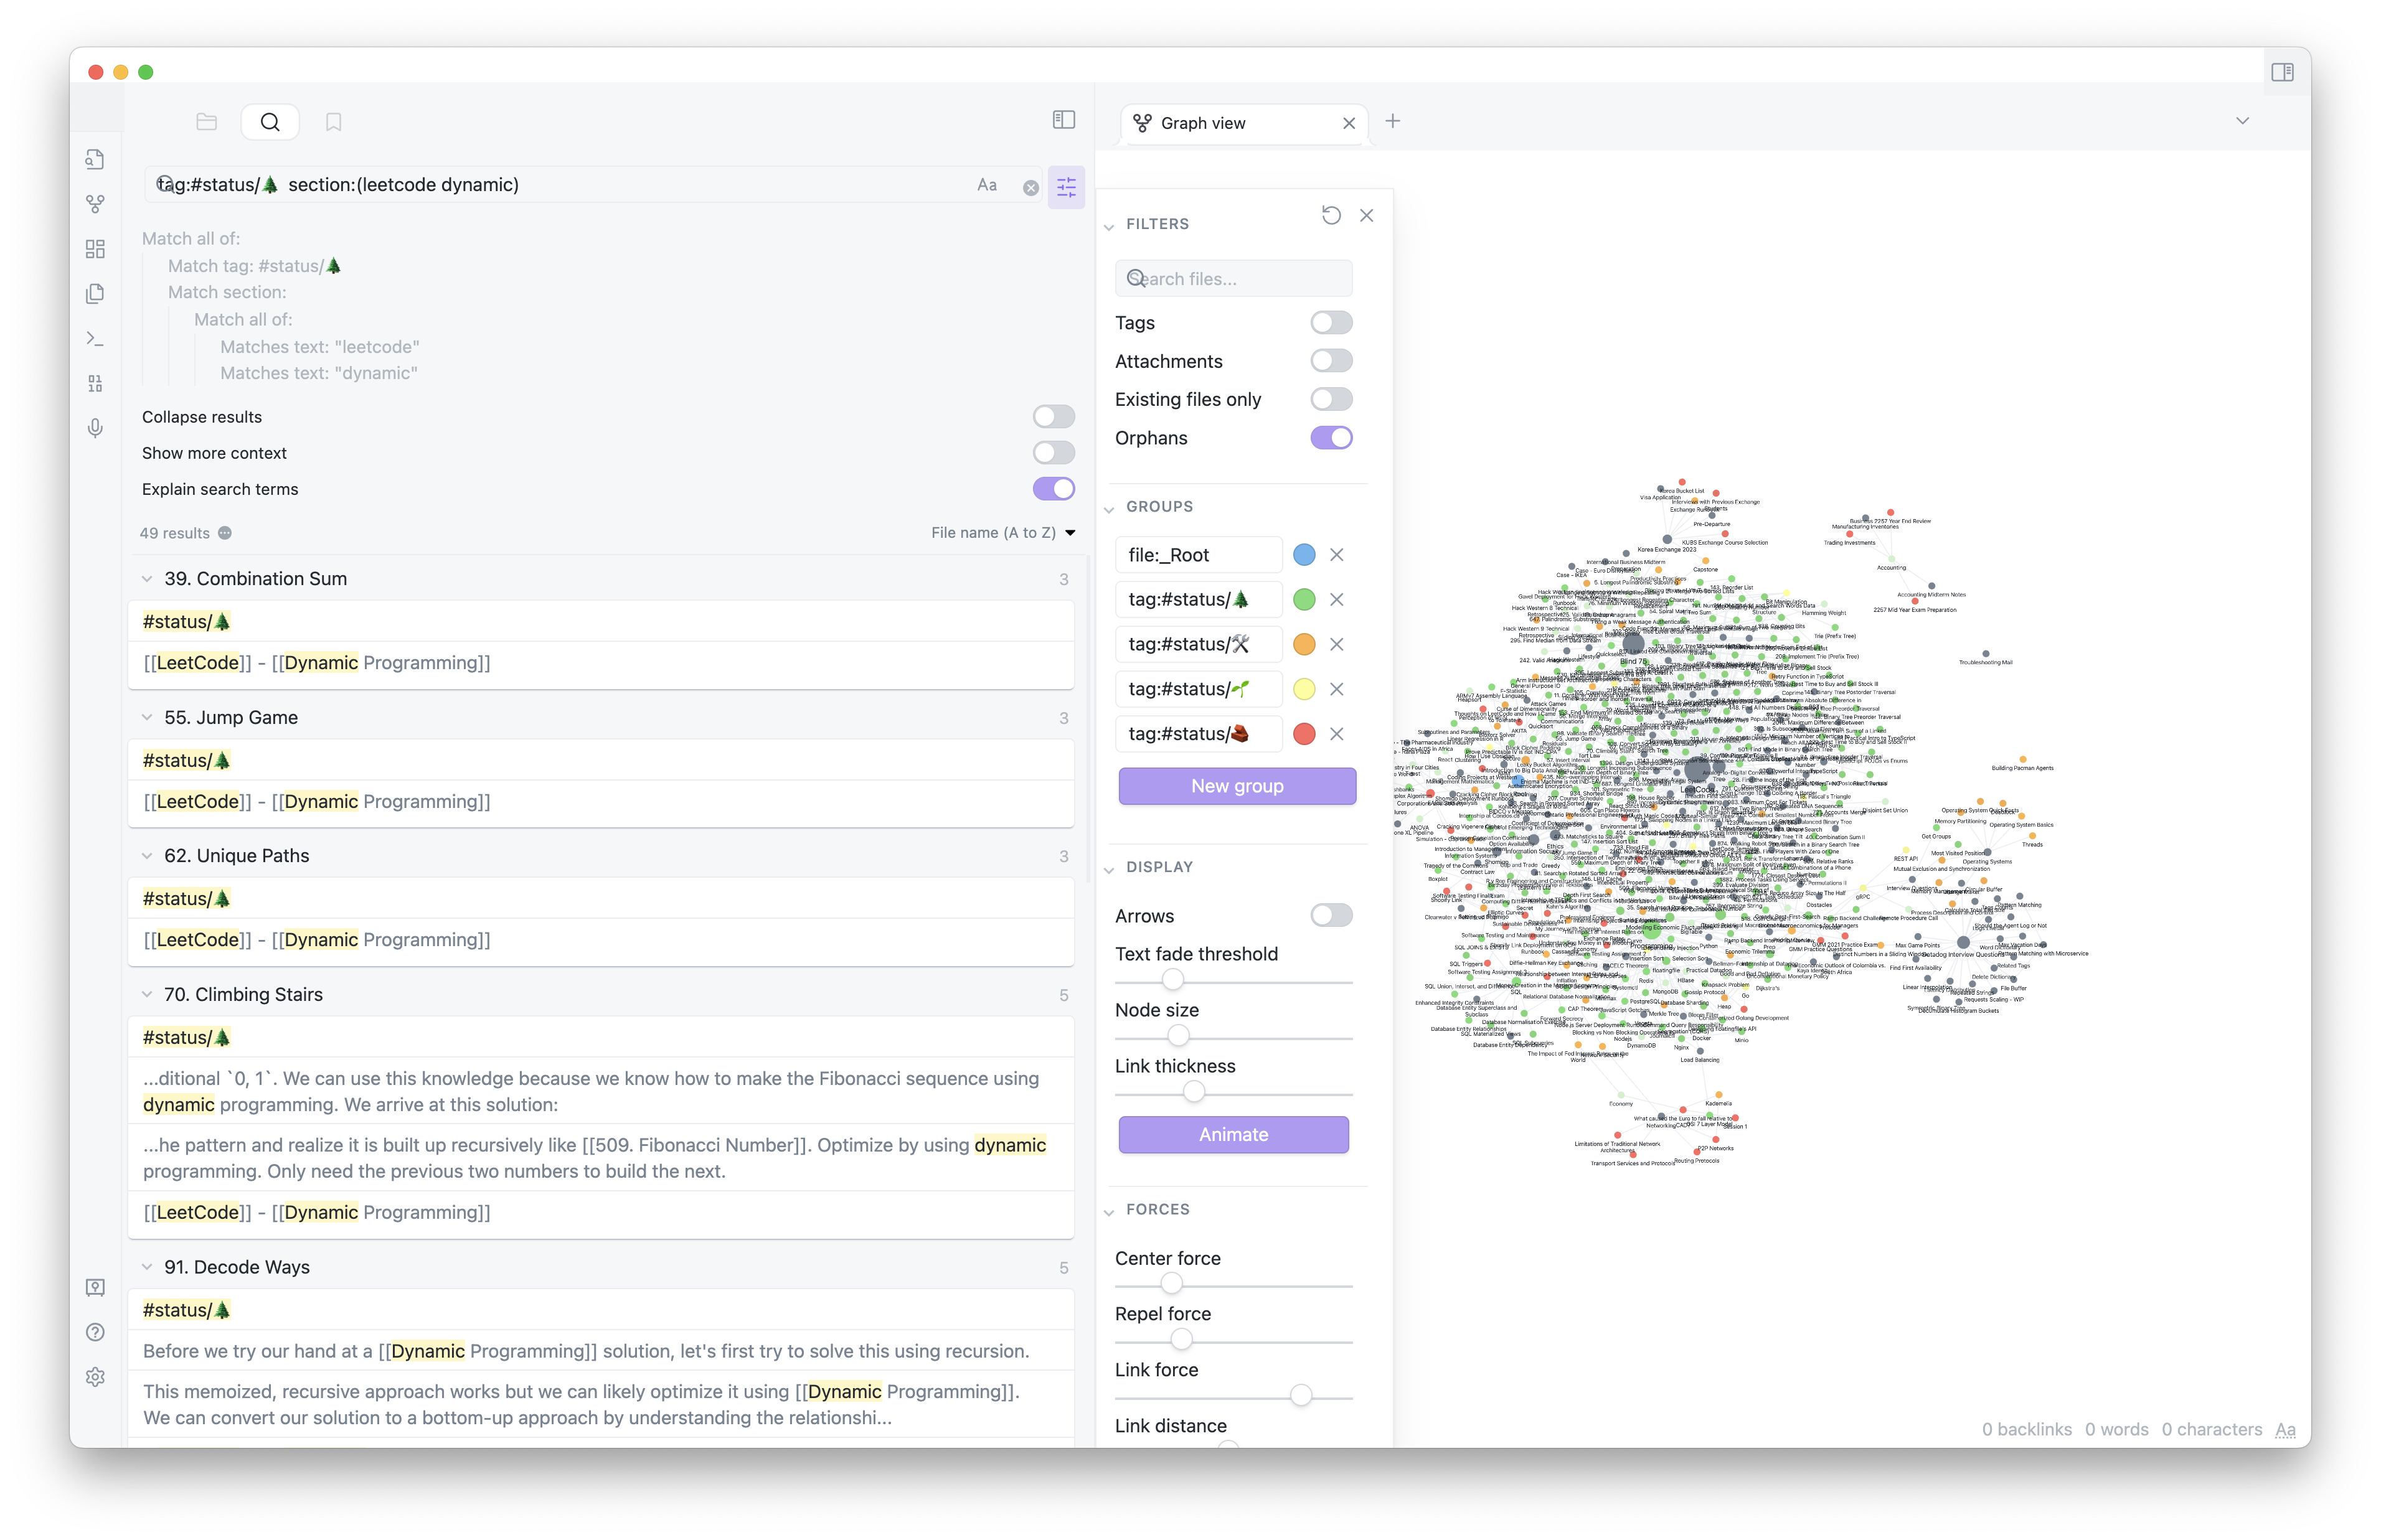Viewport: 2381px width, 1540px height.
Task: Open settings gear in ribbon
Action: [95, 1377]
